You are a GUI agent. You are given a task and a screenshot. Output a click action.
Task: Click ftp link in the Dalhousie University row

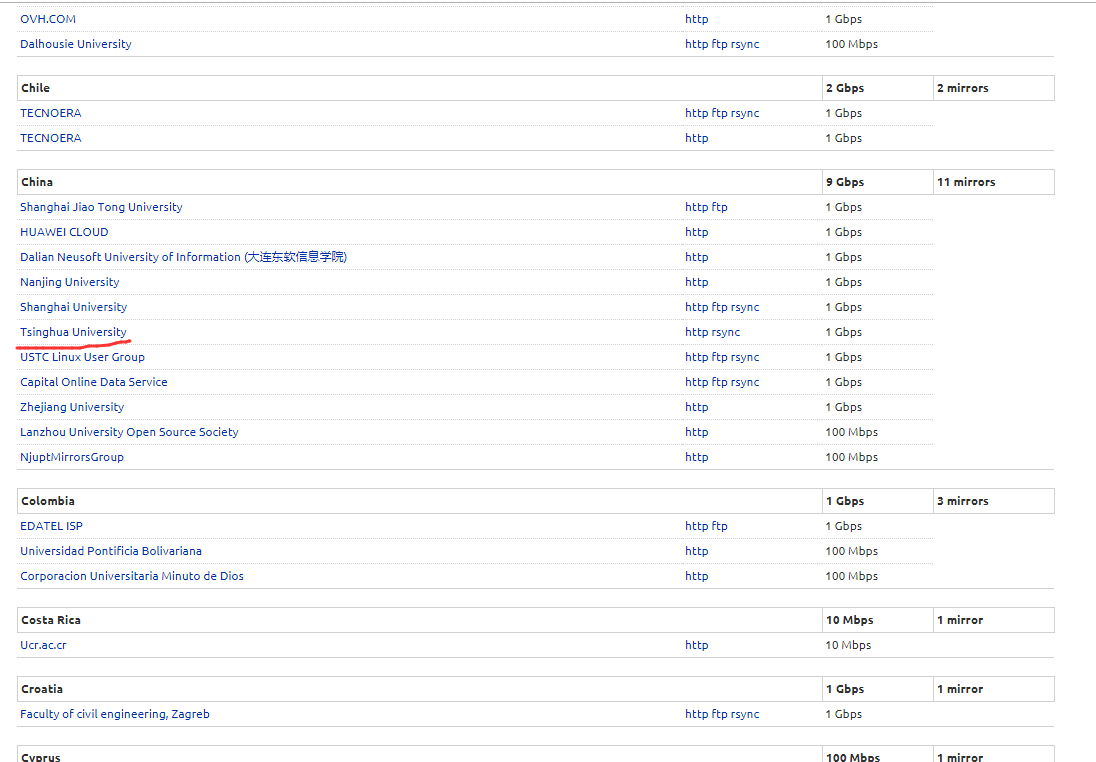coord(719,44)
